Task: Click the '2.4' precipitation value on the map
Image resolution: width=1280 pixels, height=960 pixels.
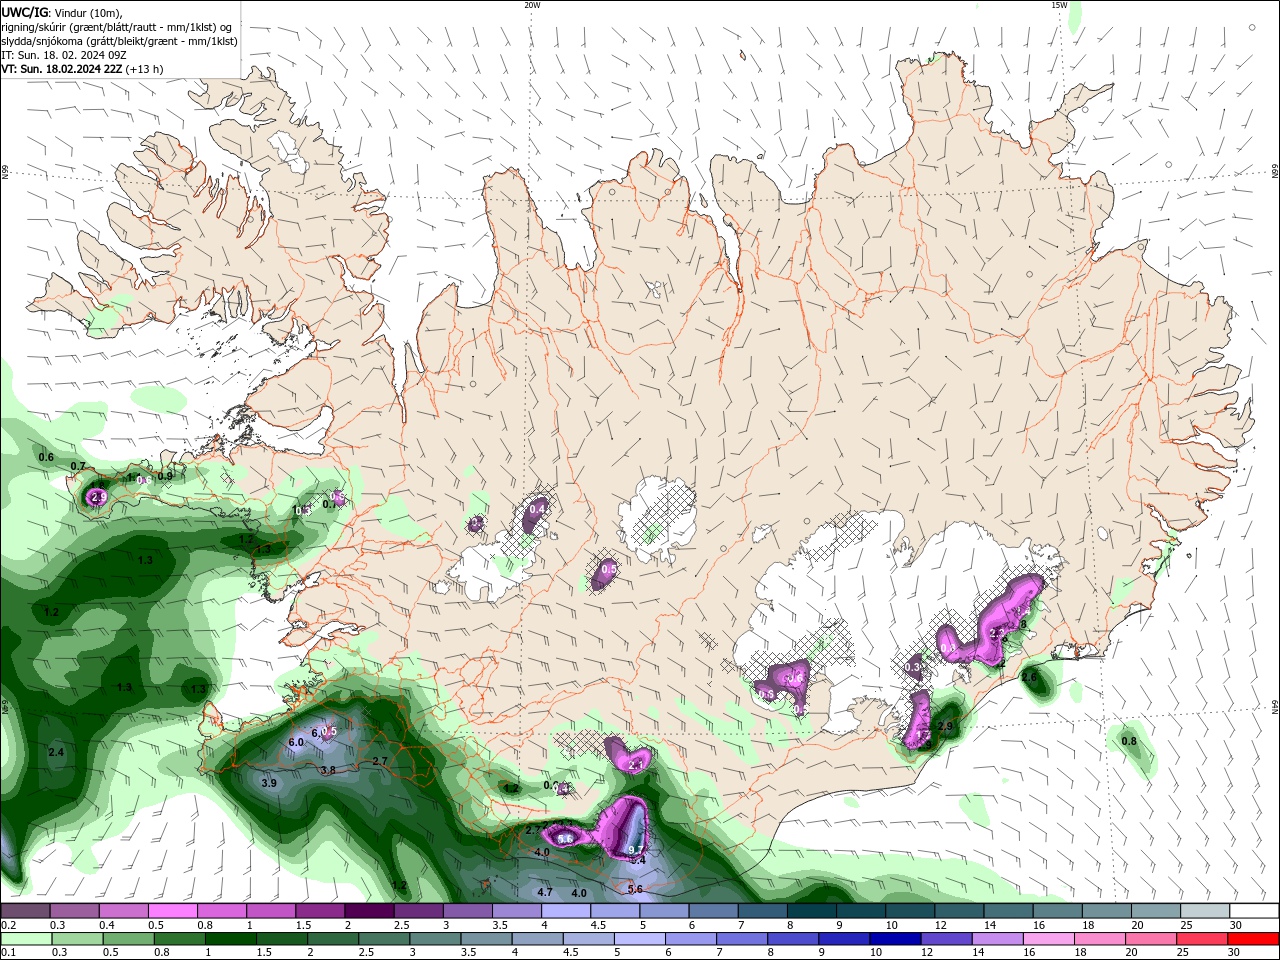Action: click(x=56, y=752)
